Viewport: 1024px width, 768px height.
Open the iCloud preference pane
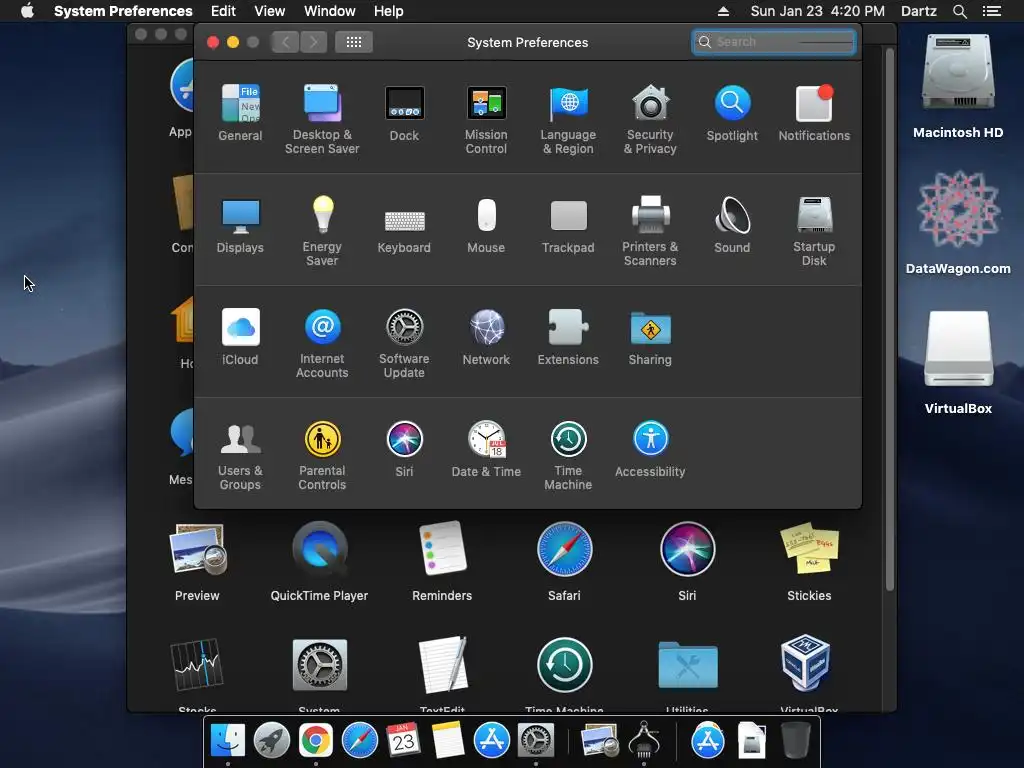coord(240,336)
